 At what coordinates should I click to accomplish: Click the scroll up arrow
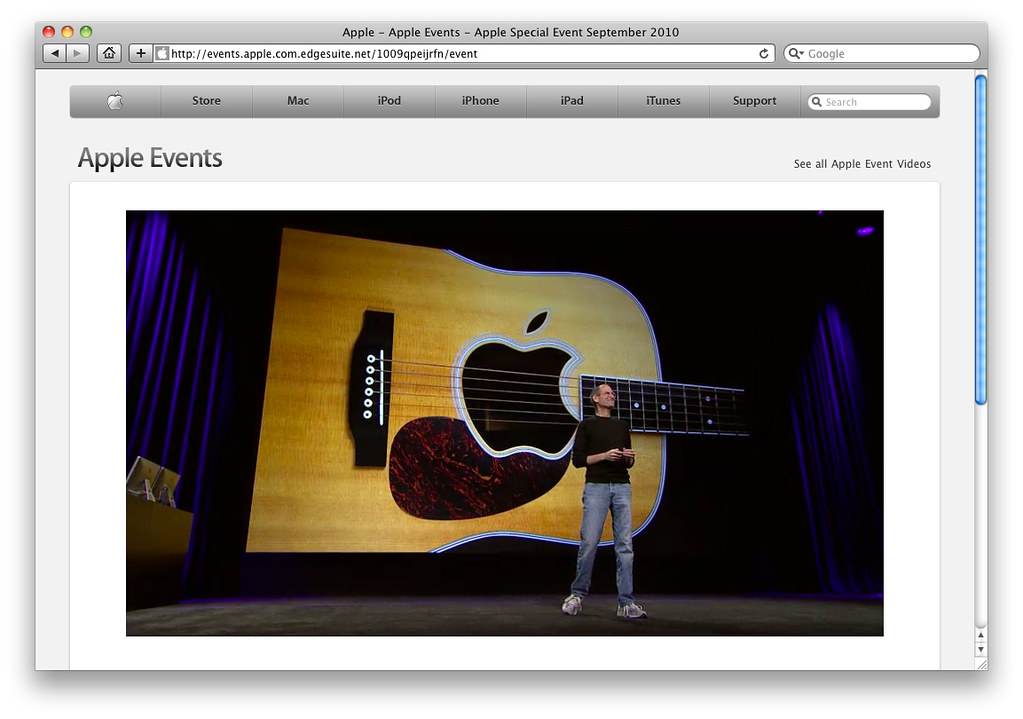[x=981, y=635]
